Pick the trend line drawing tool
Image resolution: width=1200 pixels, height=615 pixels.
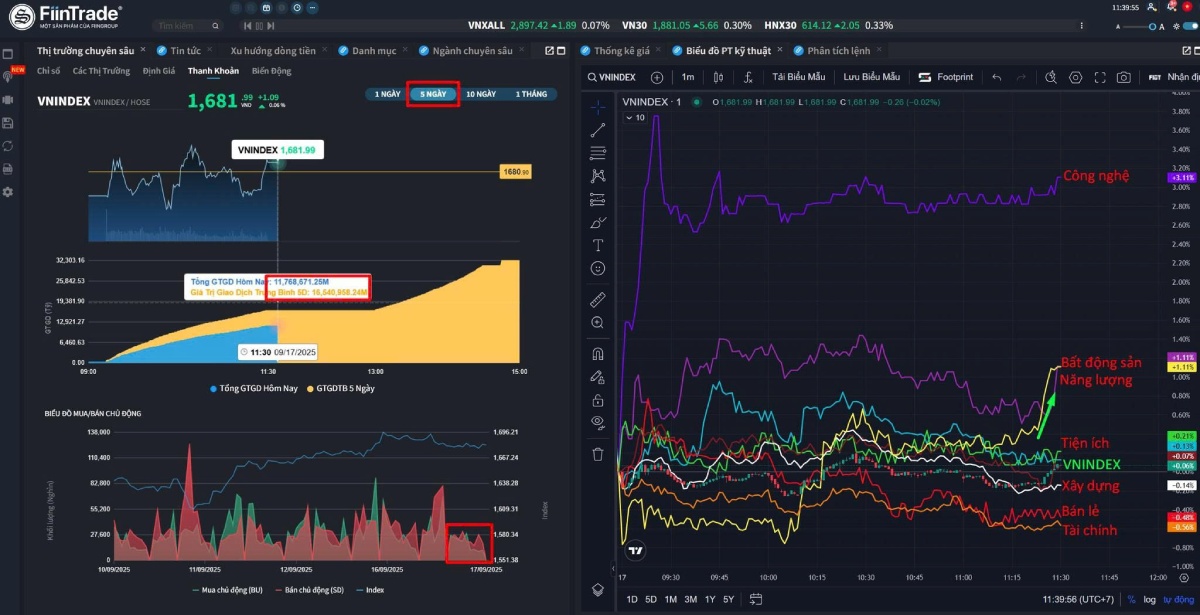(x=597, y=129)
